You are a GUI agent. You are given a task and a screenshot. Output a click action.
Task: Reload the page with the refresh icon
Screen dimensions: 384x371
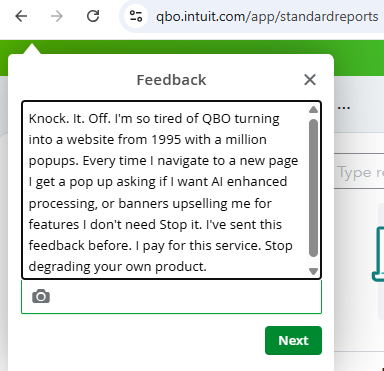pyautogui.click(x=93, y=16)
